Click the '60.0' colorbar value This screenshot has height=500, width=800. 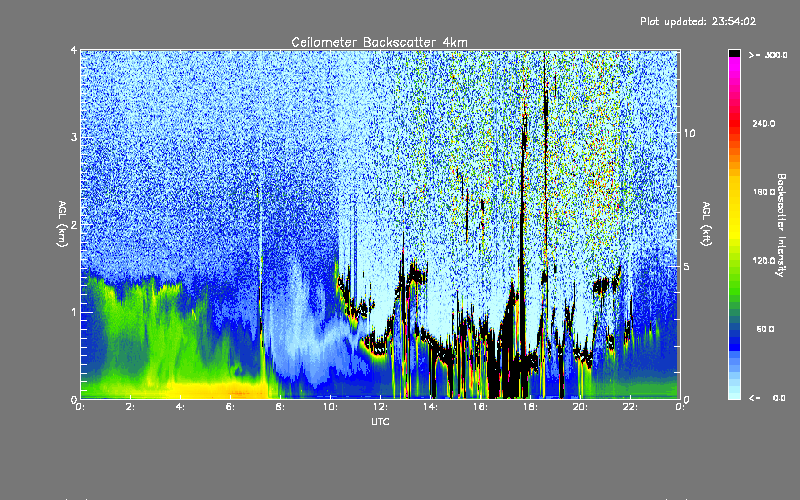click(765, 329)
